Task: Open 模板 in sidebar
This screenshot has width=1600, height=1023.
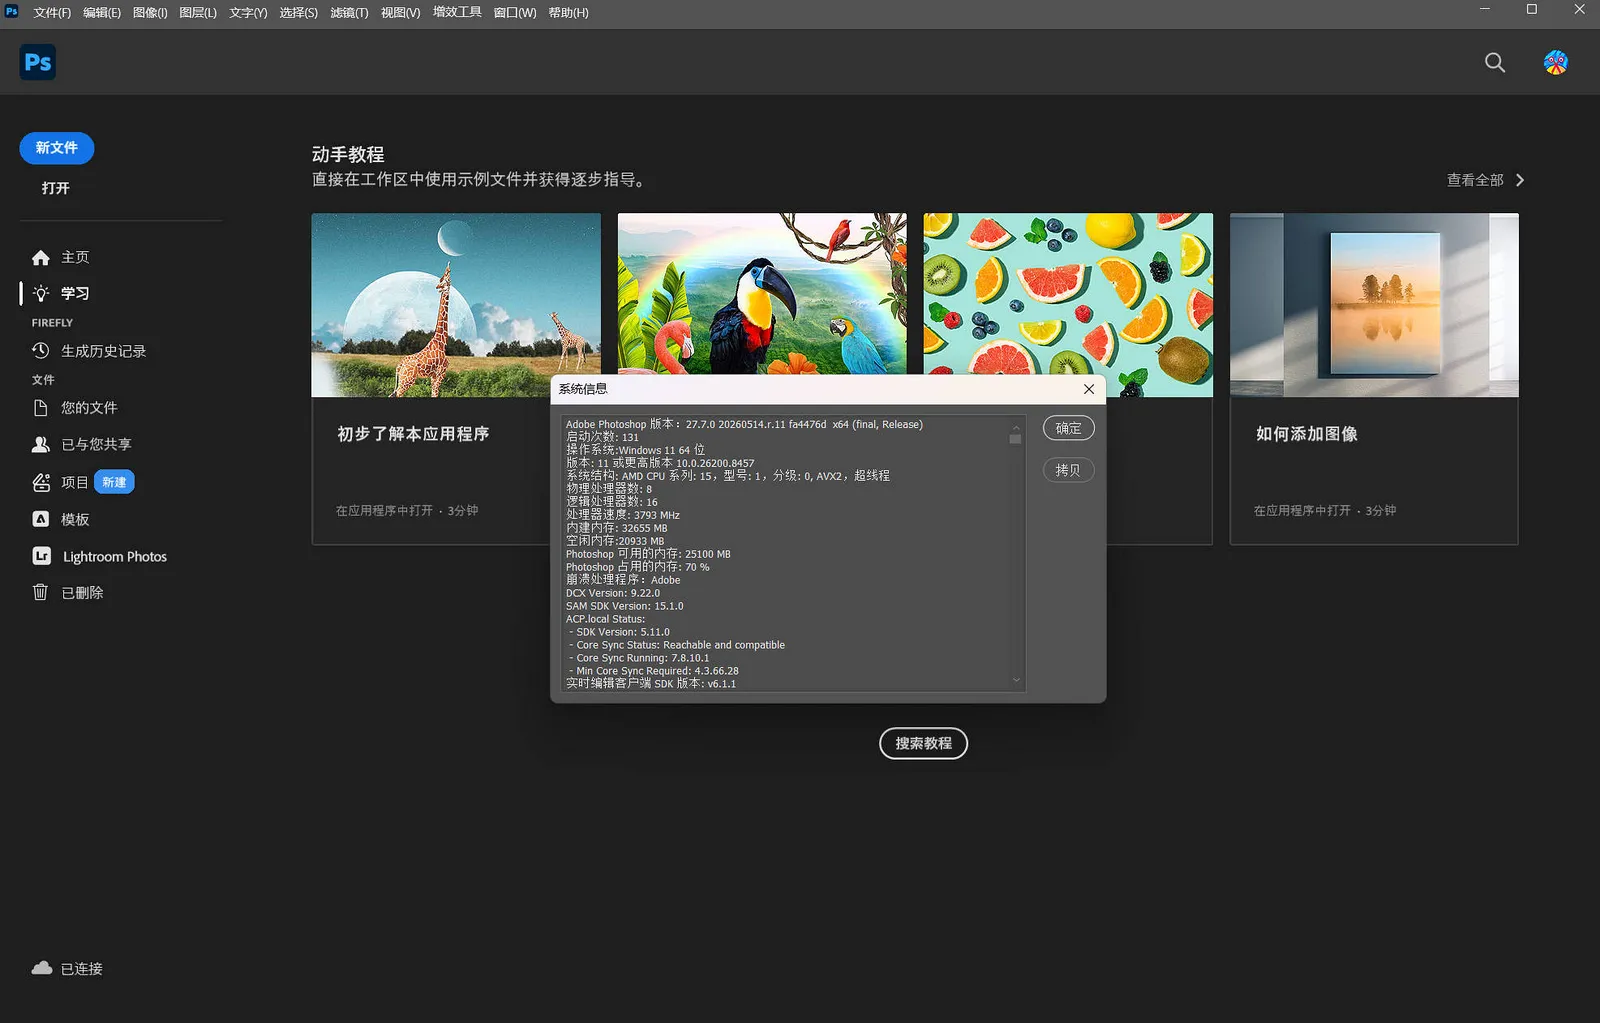Action: pos(75,520)
